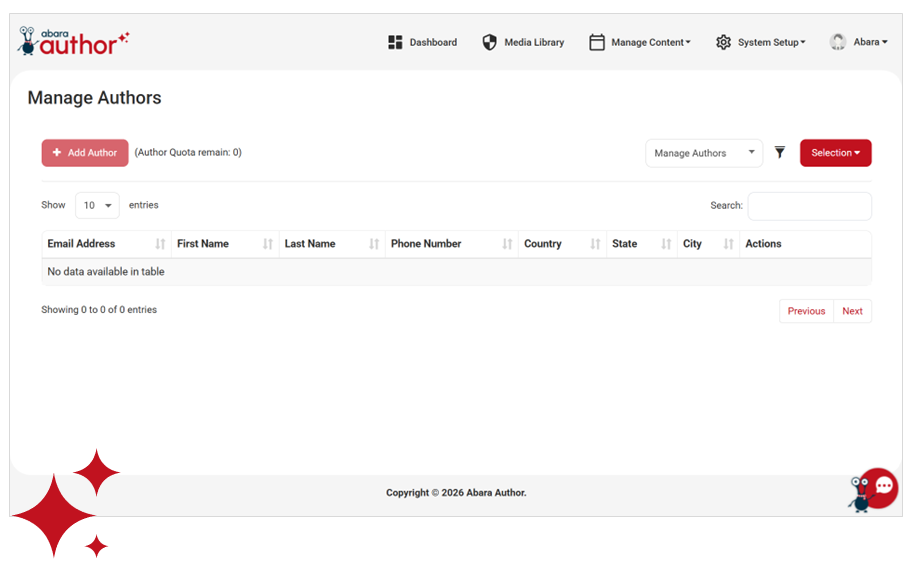Click the Actions column header
This screenshot has width=915, height=562.
tap(805, 244)
